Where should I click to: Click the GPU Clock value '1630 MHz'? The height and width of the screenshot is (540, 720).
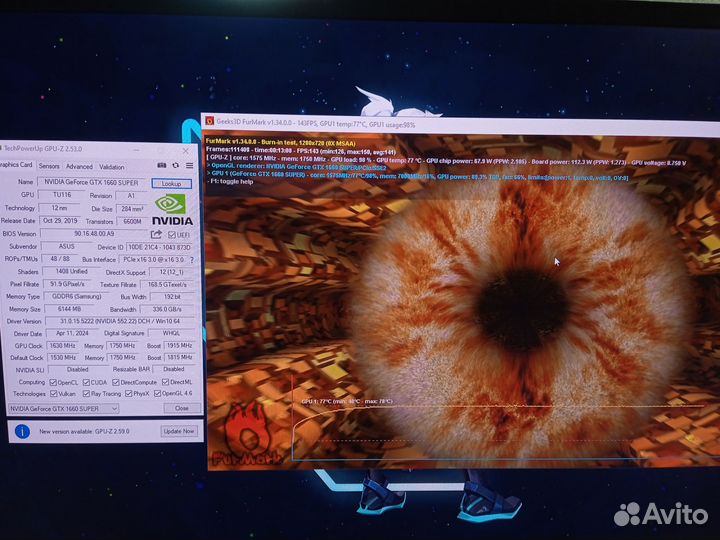pos(62,345)
